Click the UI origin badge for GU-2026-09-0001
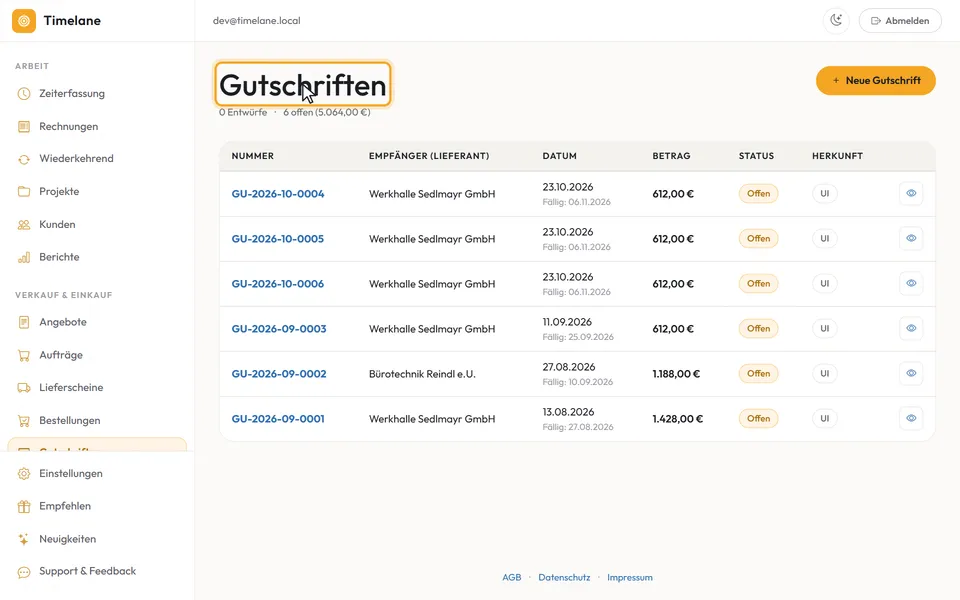Image resolution: width=960 pixels, height=600 pixels. 825,418
